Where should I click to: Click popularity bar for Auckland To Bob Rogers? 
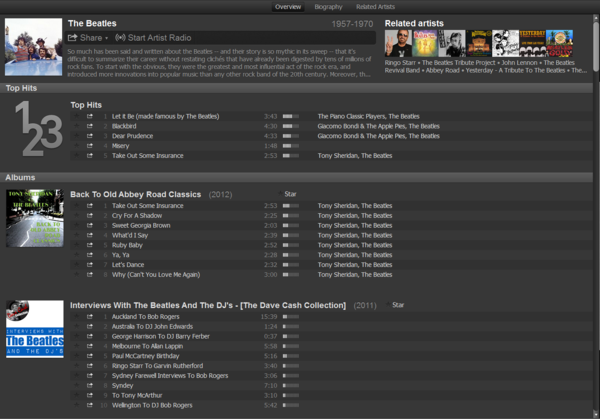pyautogui.click(x=291, y=317)
